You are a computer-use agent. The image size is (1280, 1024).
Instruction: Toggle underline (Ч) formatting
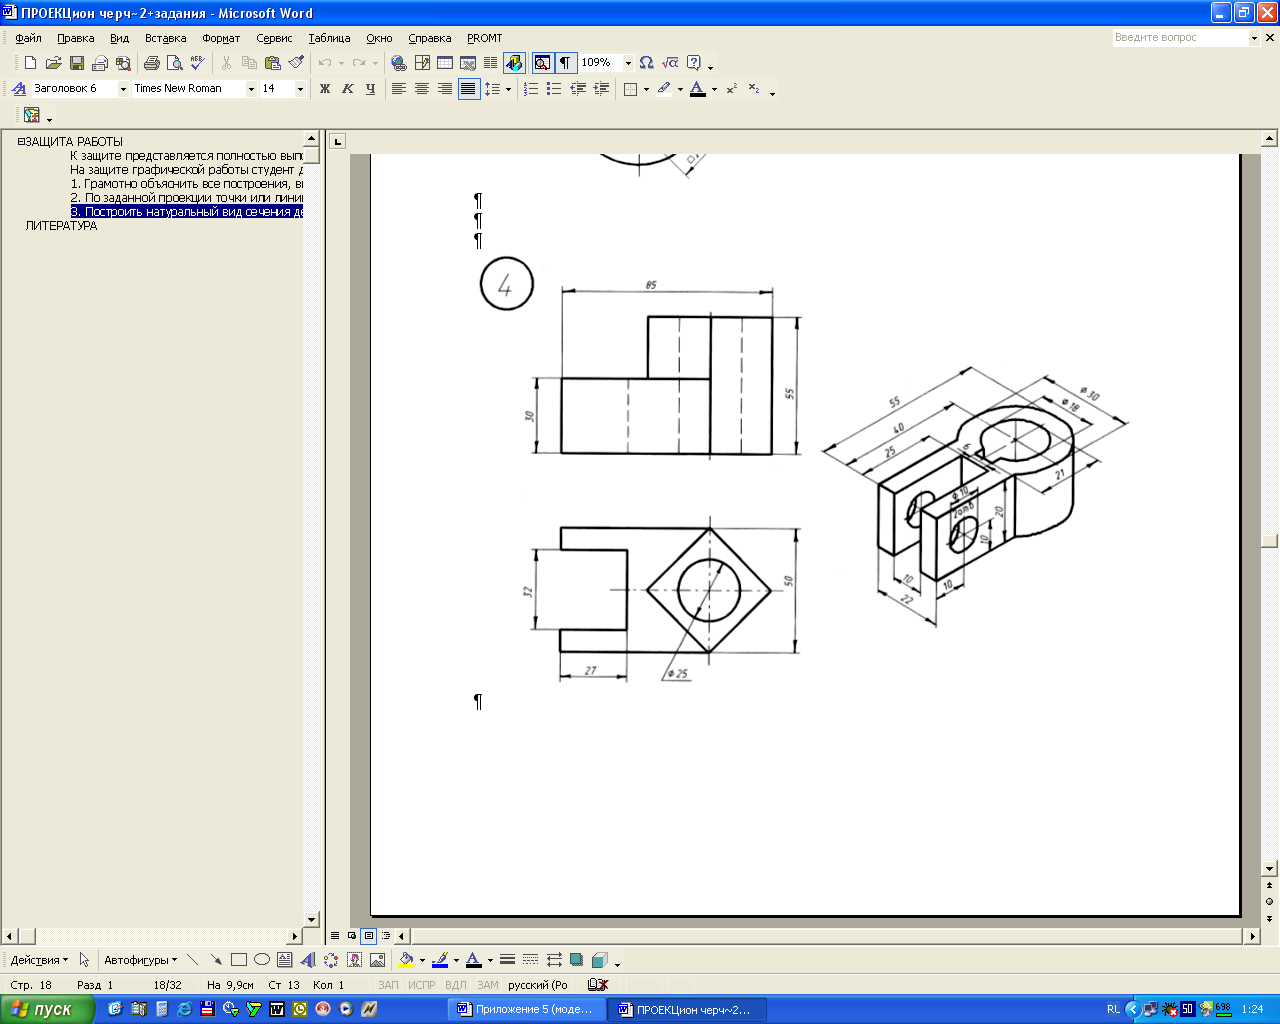pyautogui.click(x=371, y=89)
